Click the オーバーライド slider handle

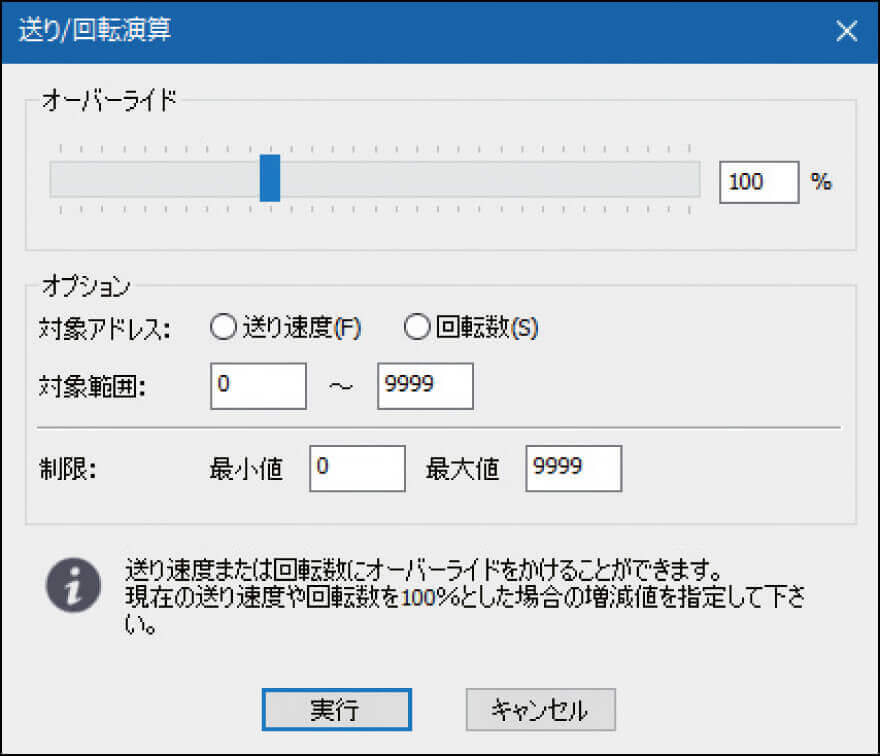(269, 180)
